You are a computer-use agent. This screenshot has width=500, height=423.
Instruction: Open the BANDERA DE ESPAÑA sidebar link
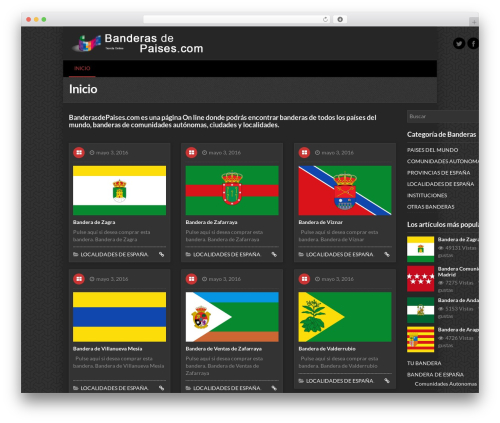tap(435, 375)
